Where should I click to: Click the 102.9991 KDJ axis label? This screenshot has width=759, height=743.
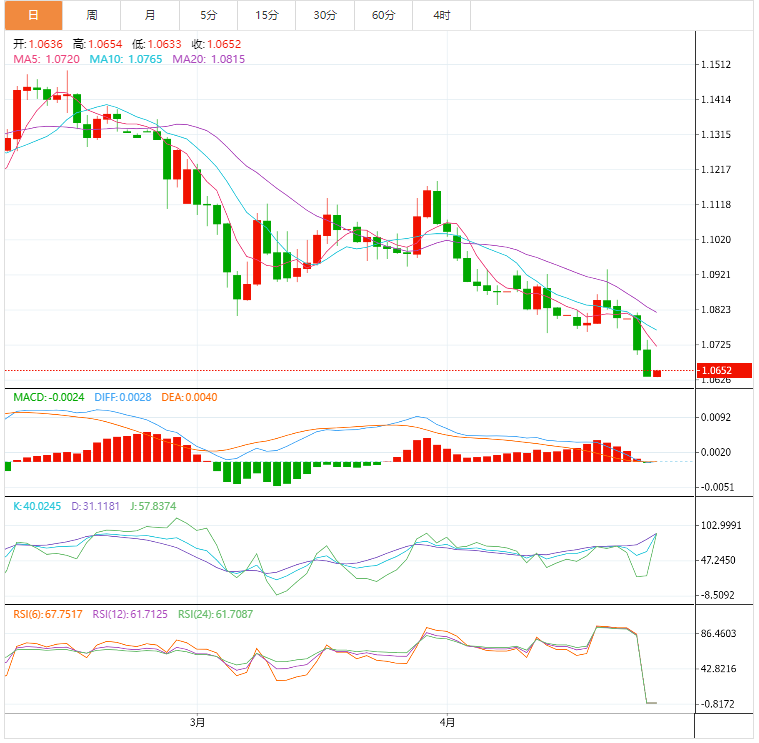(x=721, y=525)
